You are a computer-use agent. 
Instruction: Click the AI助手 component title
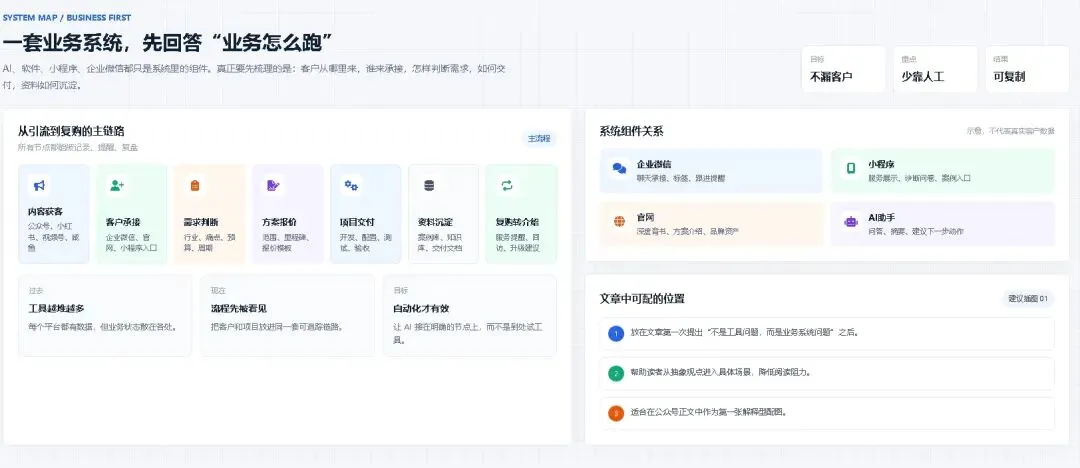click(x=882, y=218)
